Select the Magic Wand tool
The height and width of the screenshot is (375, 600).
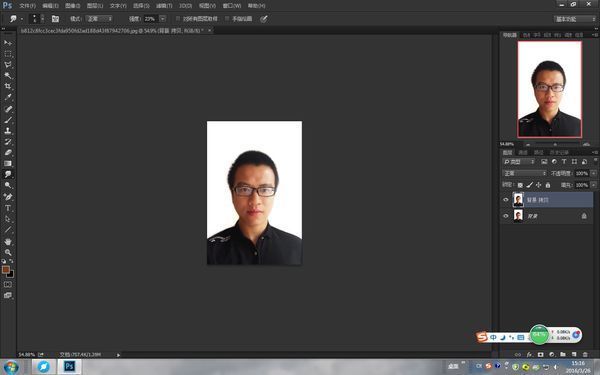coord(8,75)
